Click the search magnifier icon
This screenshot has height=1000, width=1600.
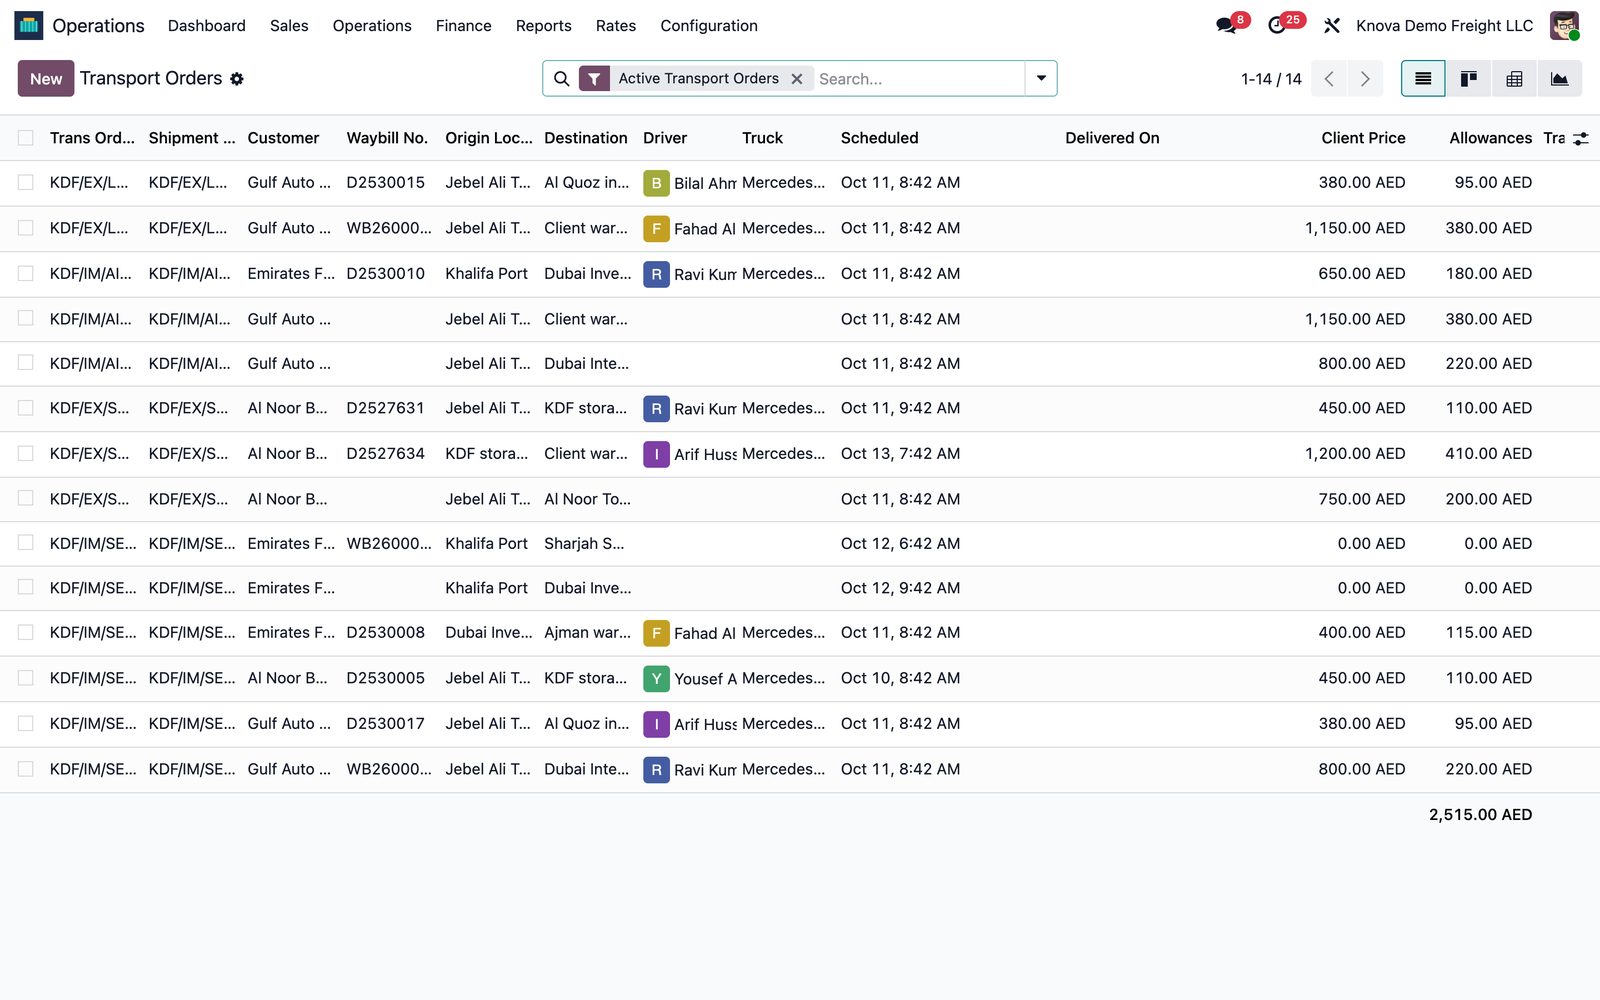point(562,79)
